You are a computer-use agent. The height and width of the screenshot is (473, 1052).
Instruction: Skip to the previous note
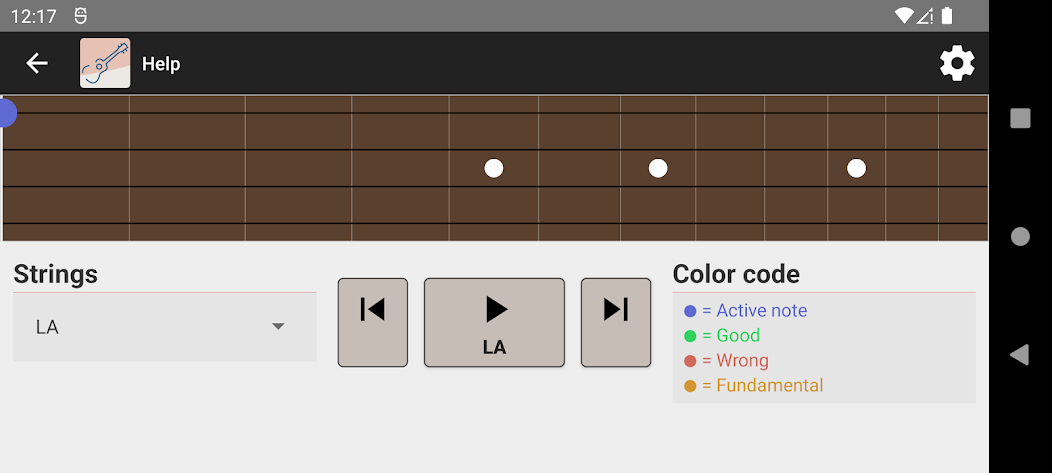click(x=372, y=322)
